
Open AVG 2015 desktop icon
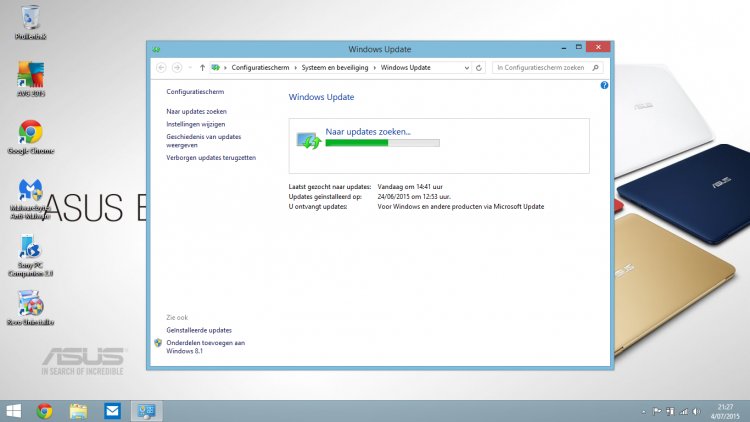(30, 77)
